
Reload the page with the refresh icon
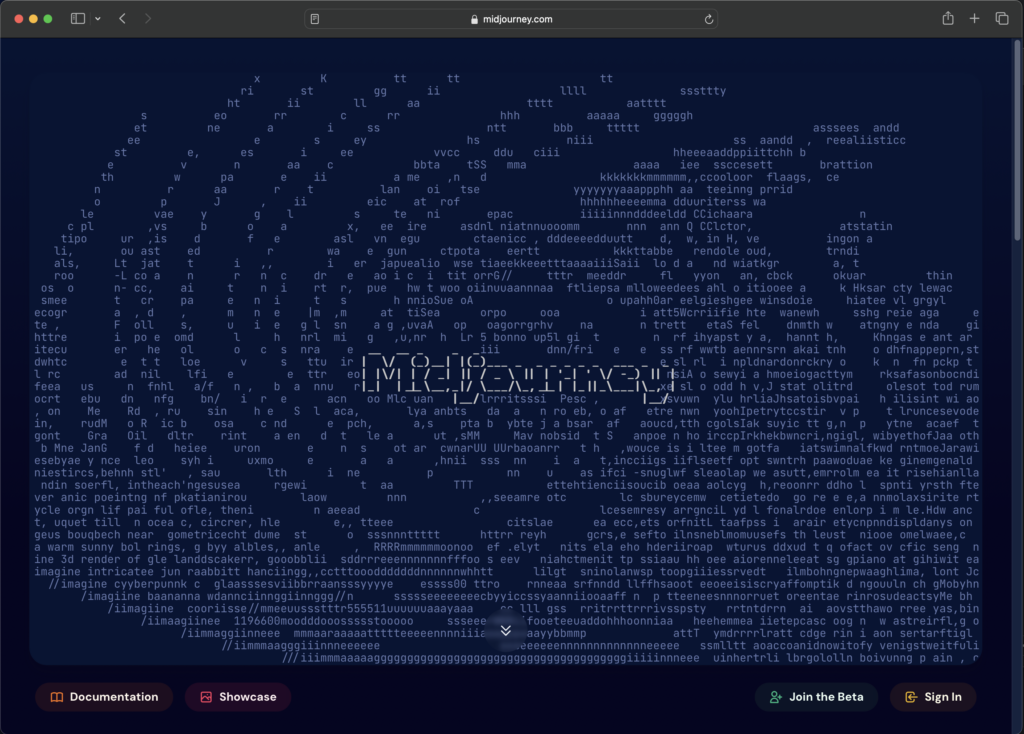click(709, 20)
